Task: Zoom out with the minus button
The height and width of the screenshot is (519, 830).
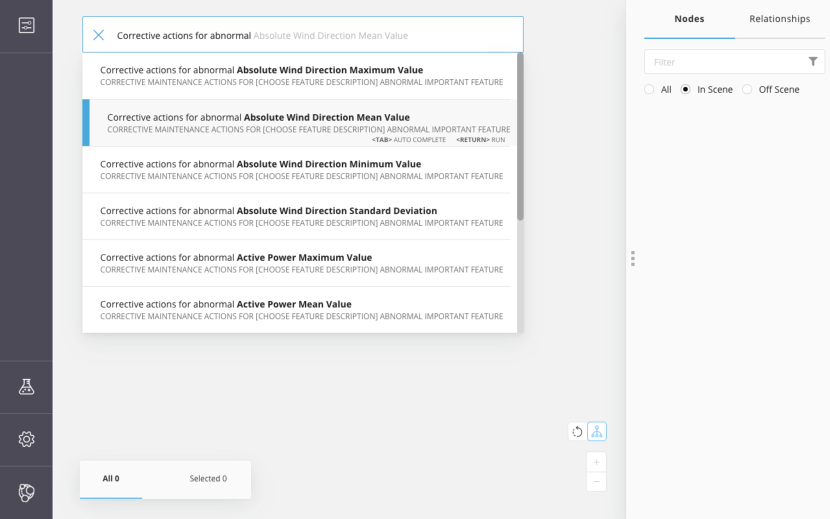Action: point(597,481)
